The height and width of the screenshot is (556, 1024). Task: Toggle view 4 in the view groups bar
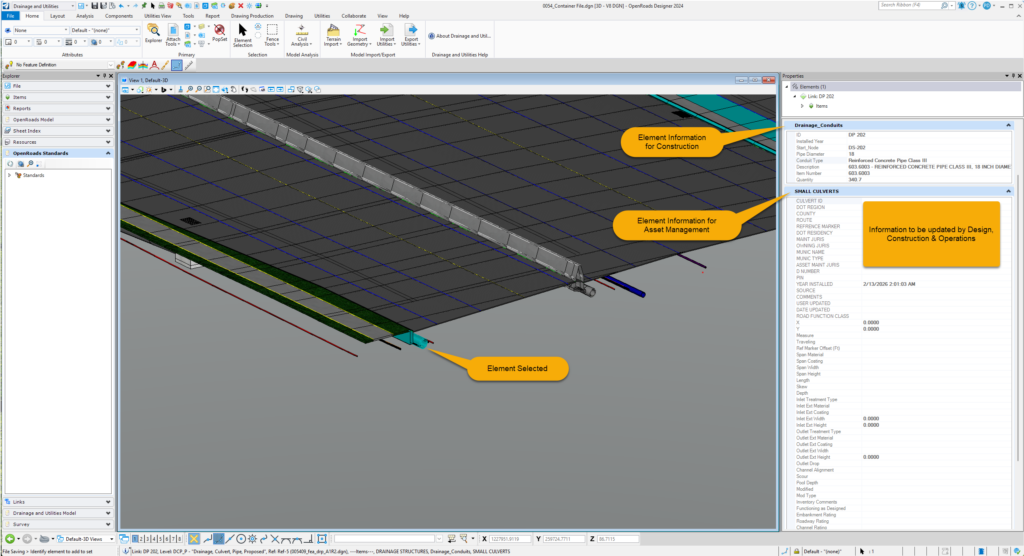[x=154, y=539]
